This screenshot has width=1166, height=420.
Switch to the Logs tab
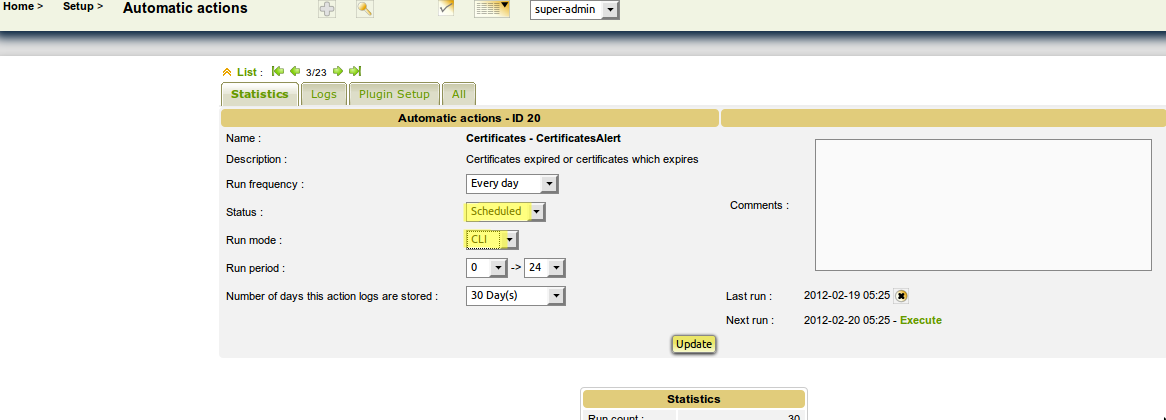coord(324,94)
